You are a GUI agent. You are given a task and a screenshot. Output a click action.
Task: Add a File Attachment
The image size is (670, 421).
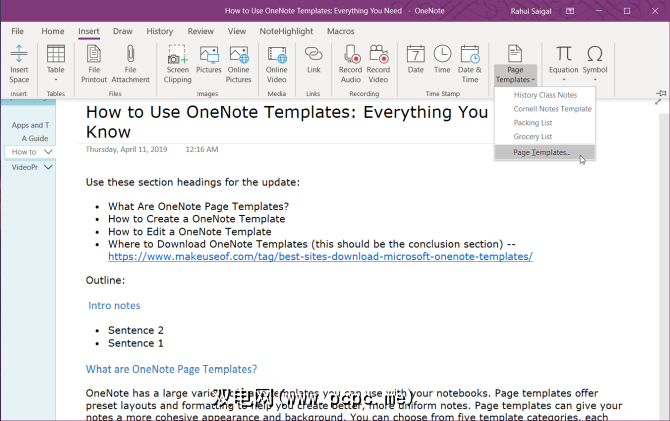coord(130,64)
